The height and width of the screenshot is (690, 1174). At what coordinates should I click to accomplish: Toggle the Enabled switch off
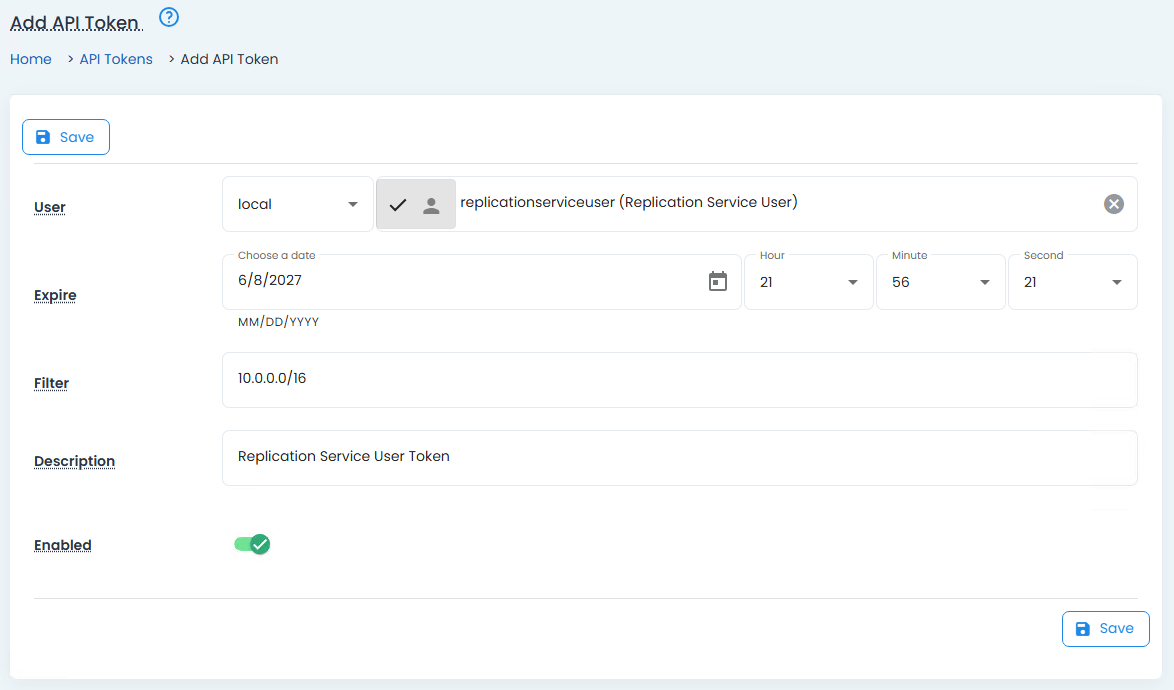pyautogui.click(x=252, y=544)
